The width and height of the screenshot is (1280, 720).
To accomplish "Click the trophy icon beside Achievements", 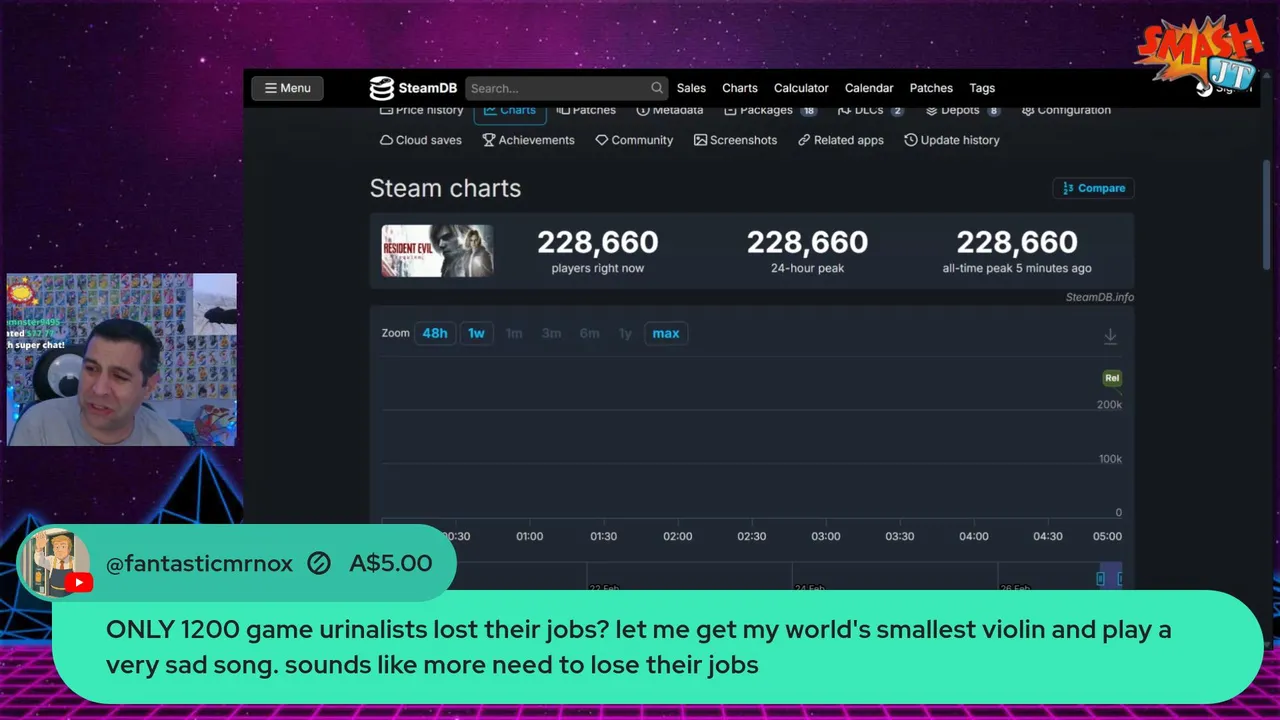I will coord(489,140).
